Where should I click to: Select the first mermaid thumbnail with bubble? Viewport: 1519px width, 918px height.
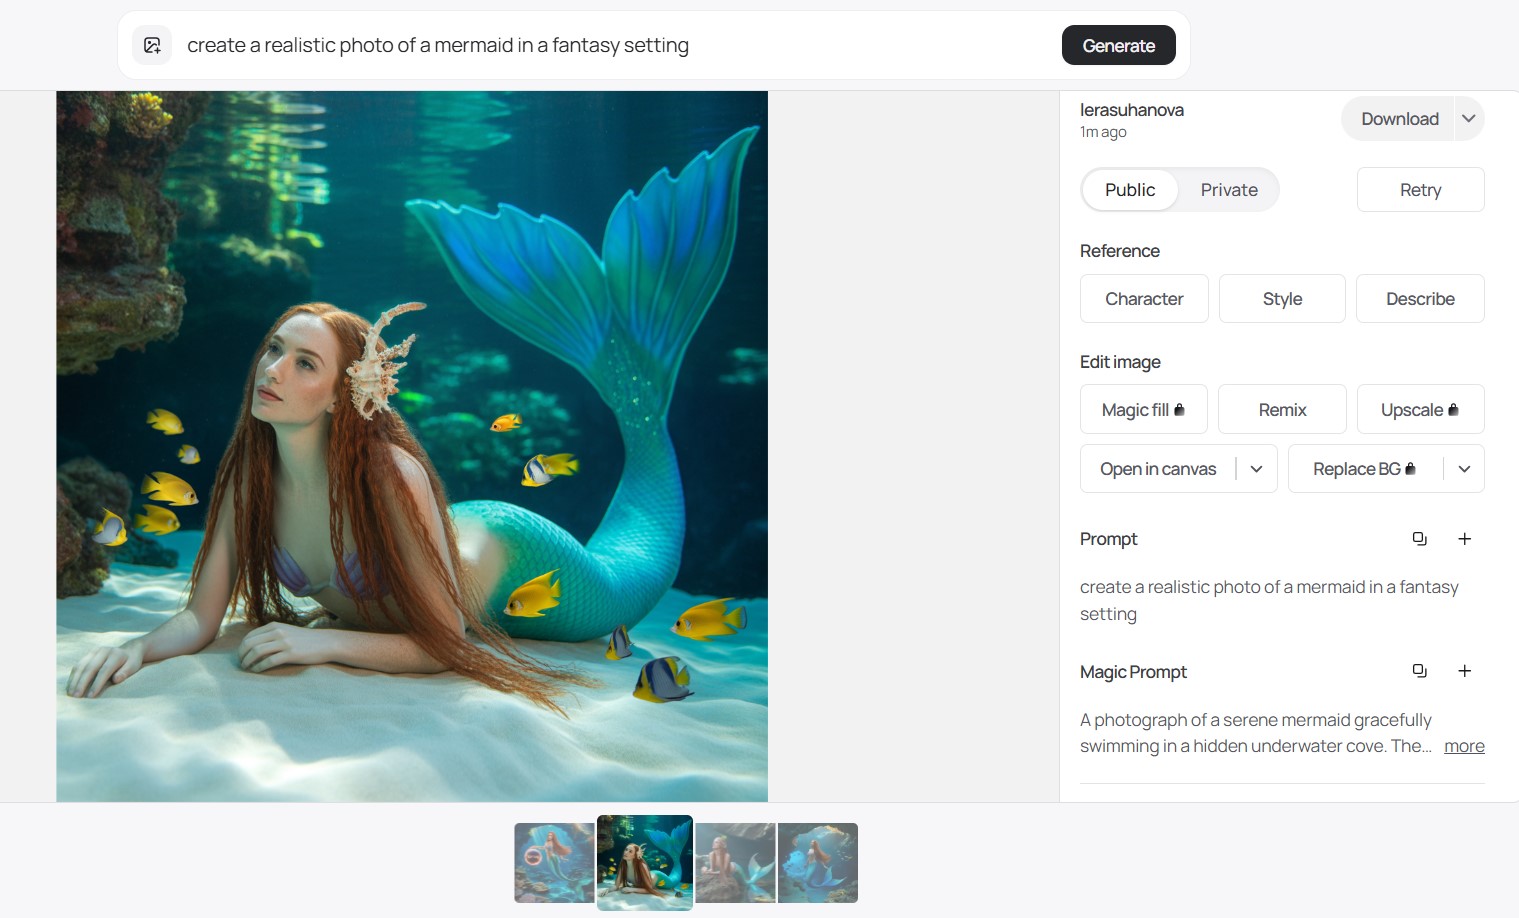[554, 863]
